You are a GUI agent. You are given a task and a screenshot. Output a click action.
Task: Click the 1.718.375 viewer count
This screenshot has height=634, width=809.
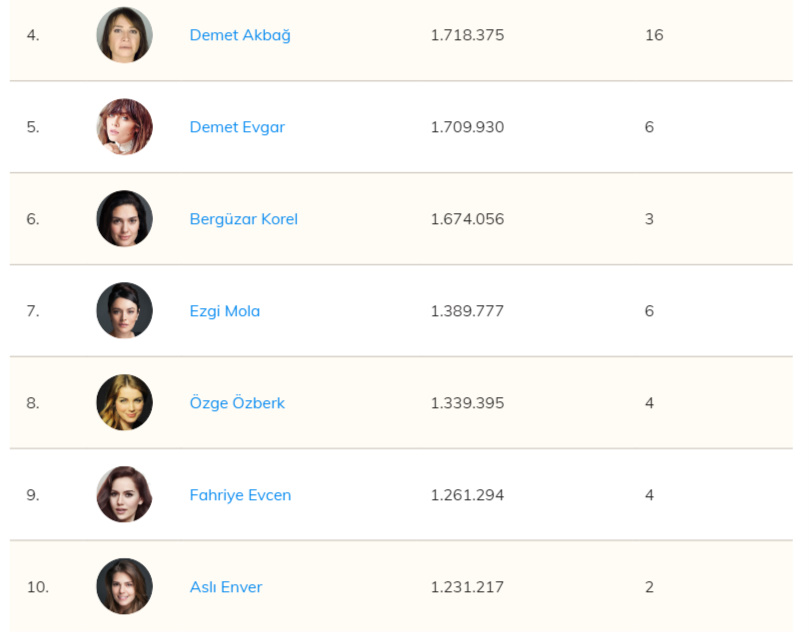467,35
